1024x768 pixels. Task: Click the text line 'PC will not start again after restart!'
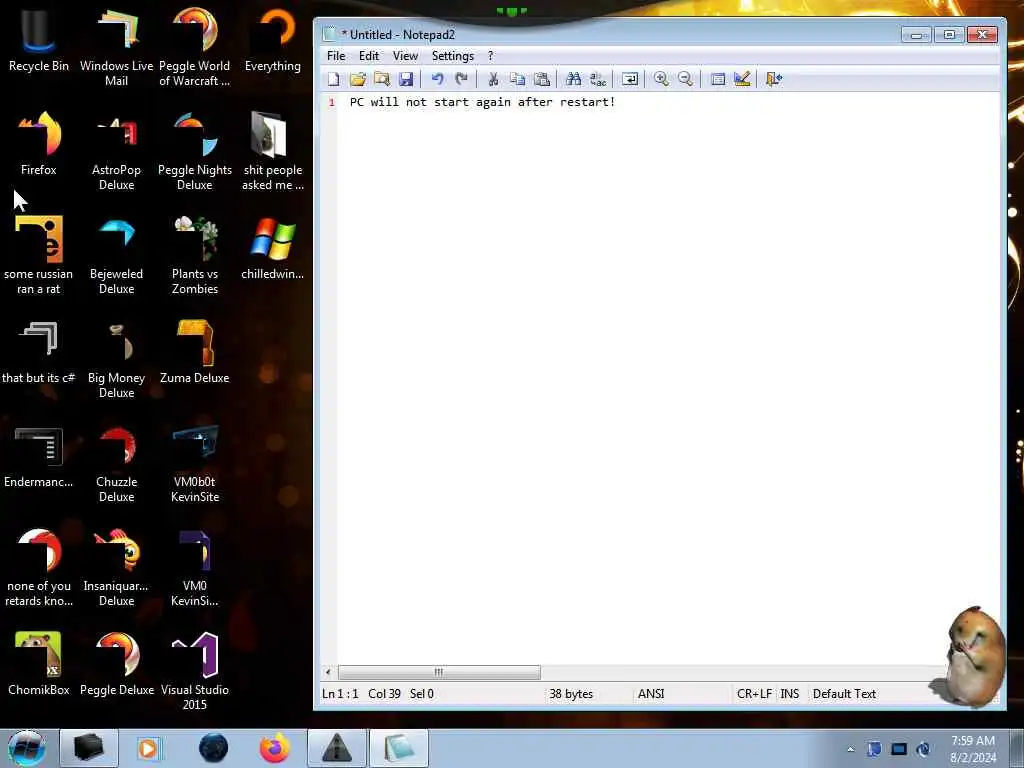click(483, 102)
